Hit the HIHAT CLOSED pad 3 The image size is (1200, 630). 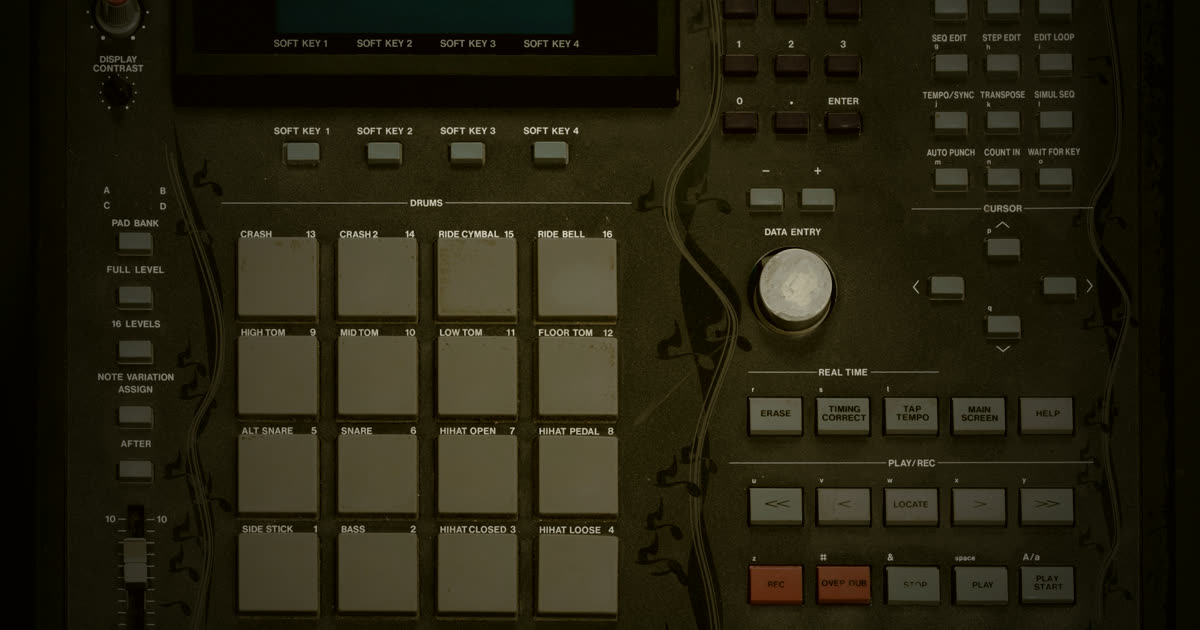coord(478,574)
